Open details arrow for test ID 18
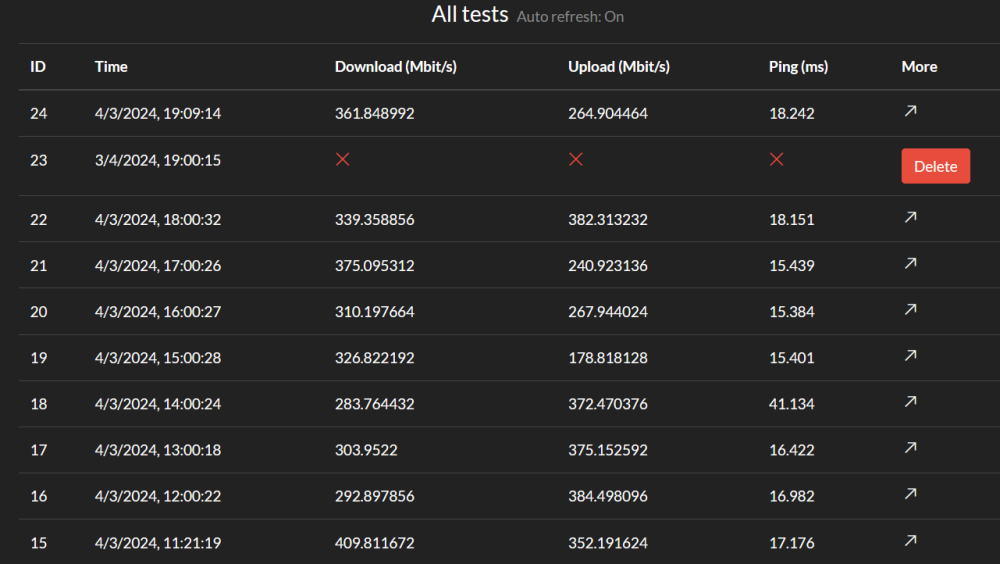This screenshot has height=564, width=1000. [x=911, y=401]
